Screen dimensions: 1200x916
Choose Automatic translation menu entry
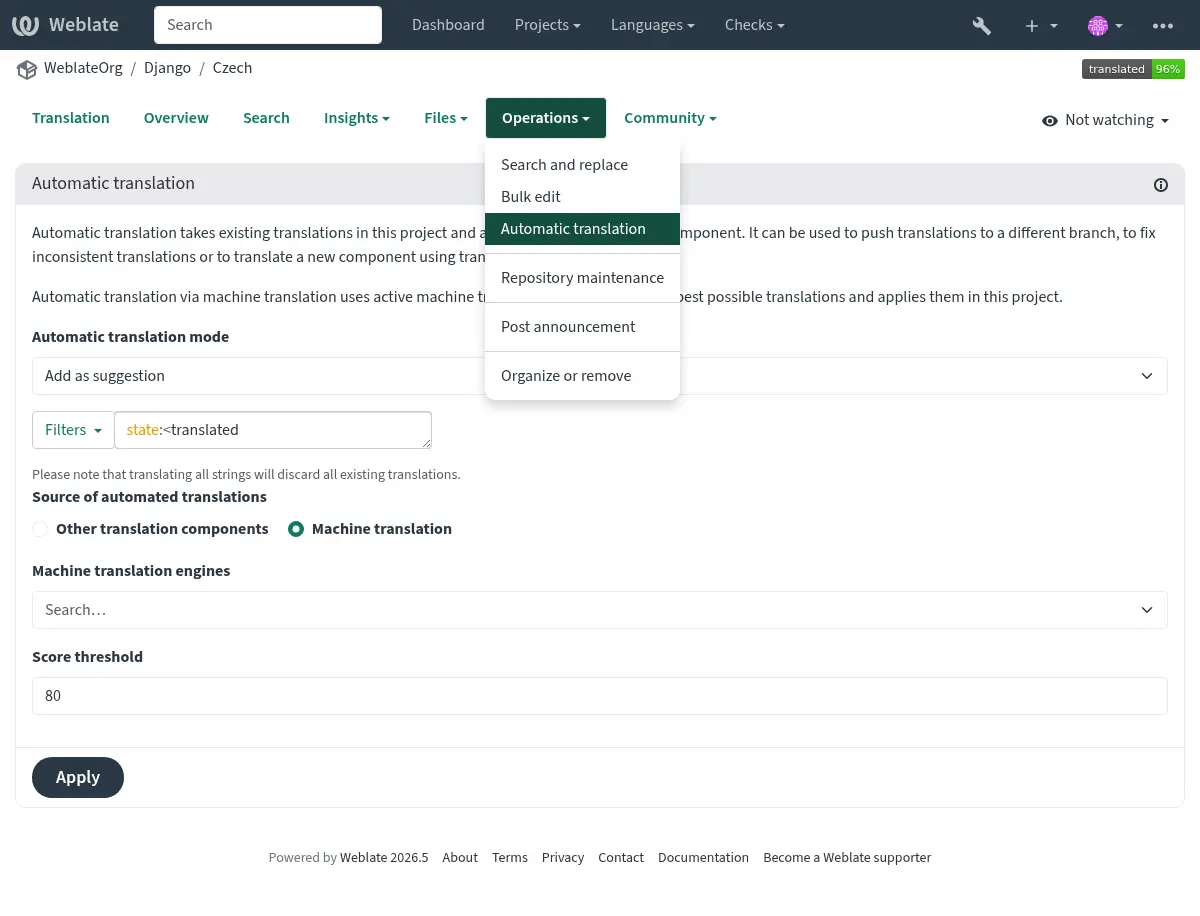(582, 229)
